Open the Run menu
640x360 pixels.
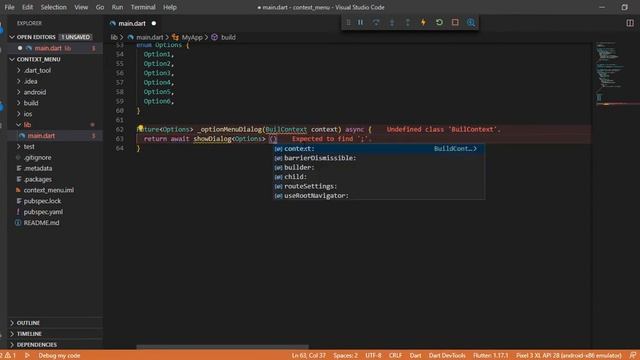pos(117,7)
